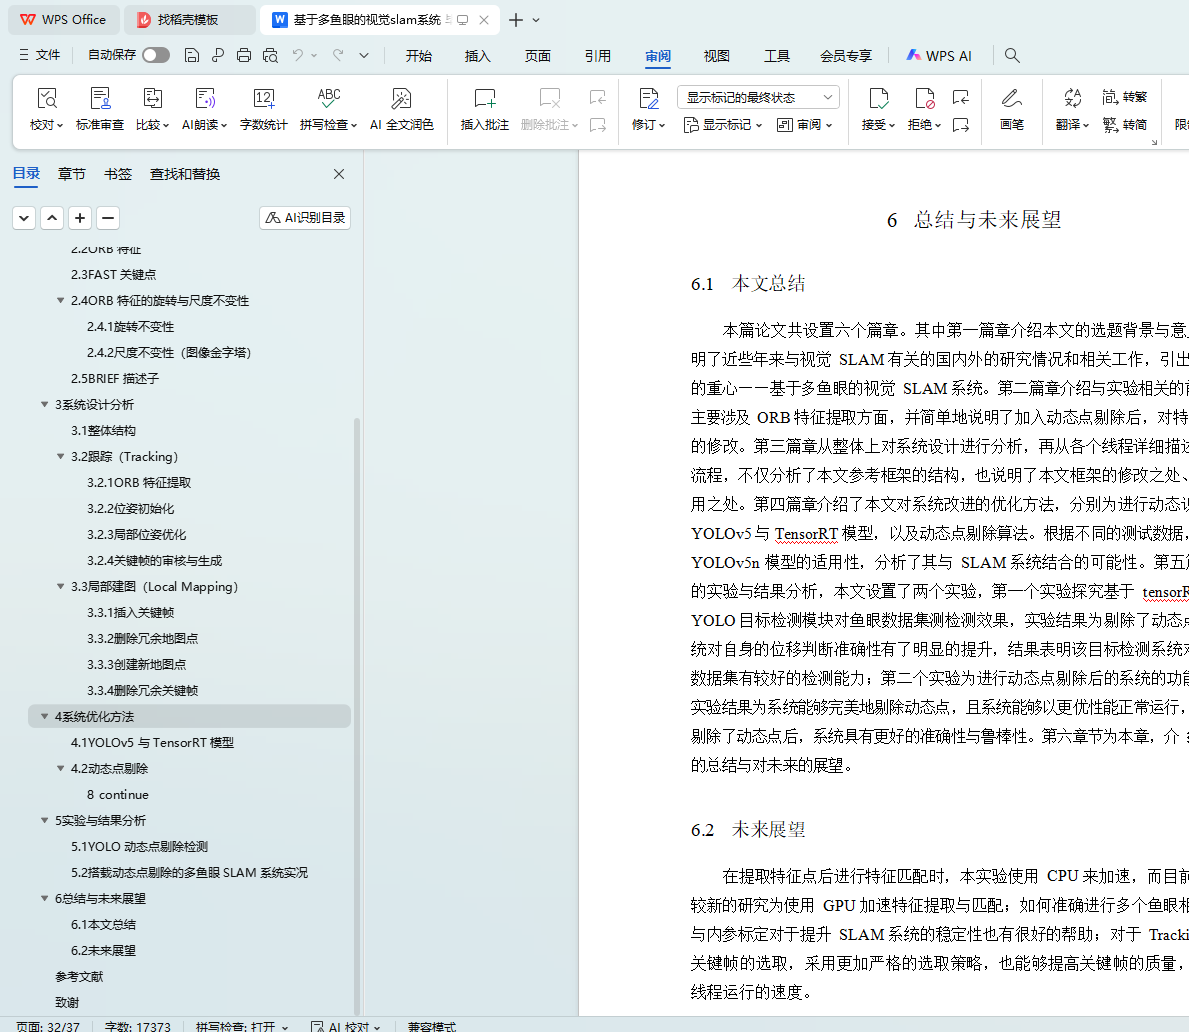
Task: Select the 画笔 pen tool
Action: [1011, 99]
